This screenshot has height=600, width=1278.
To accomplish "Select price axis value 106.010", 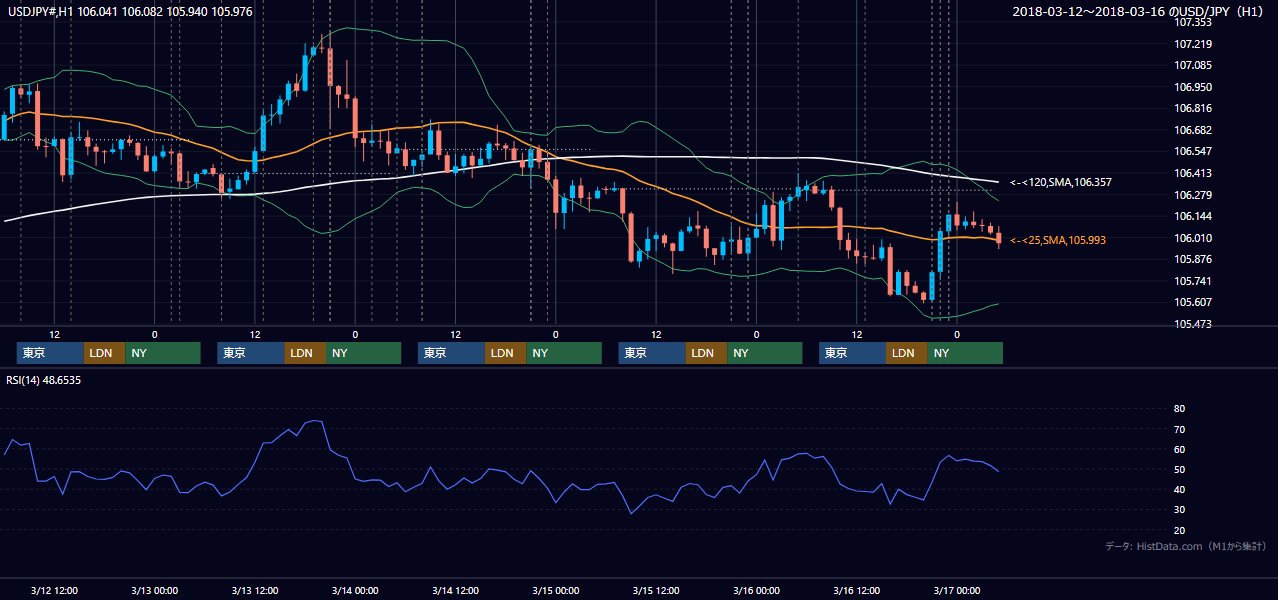I will [x=1193, y=237].
